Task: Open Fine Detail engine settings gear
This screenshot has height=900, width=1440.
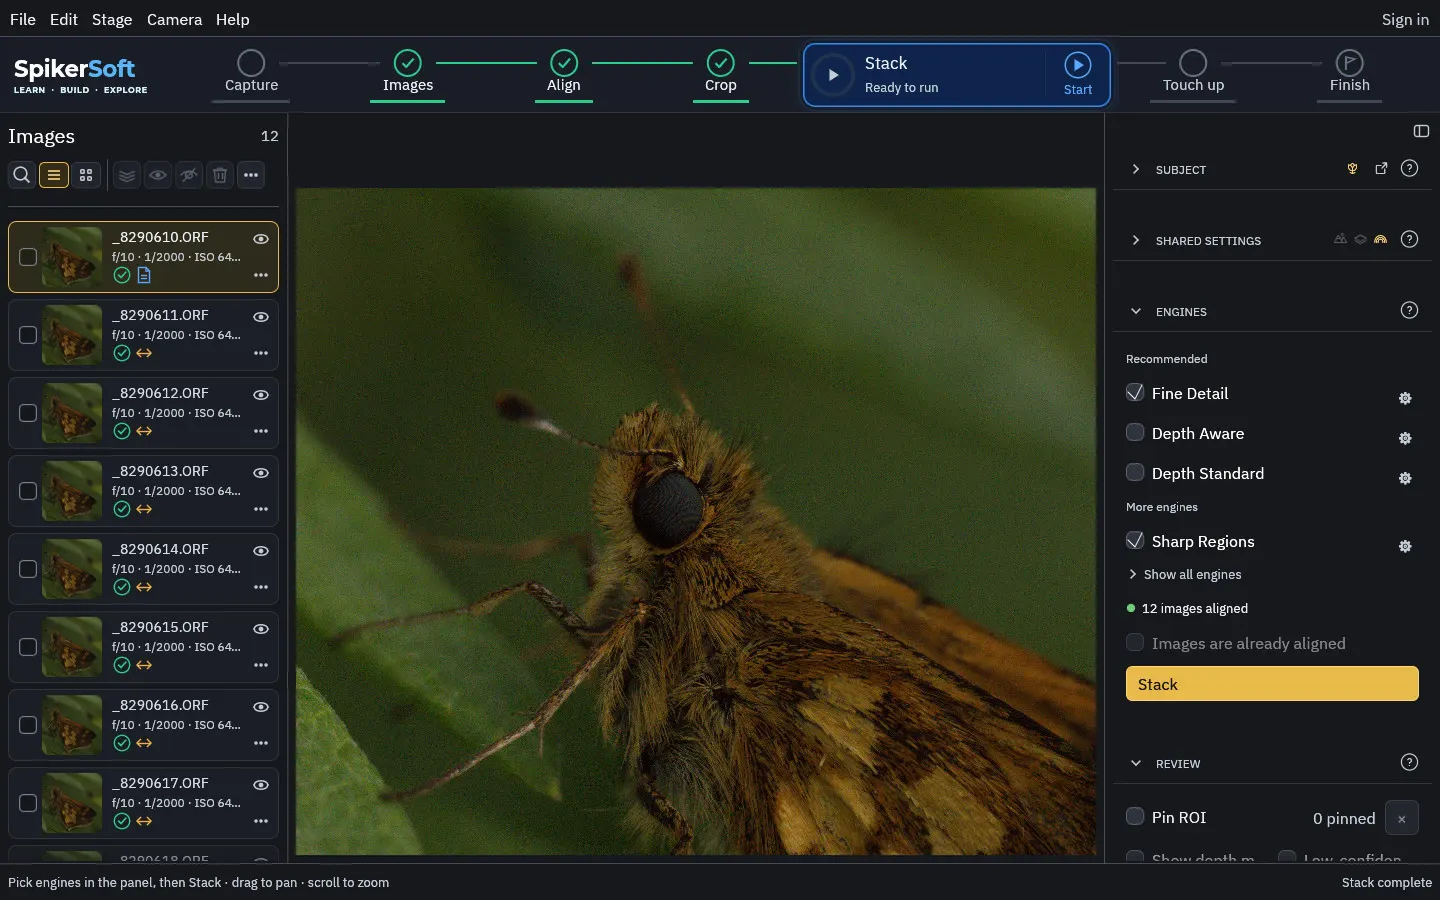Action: (x=1405, y=398)
